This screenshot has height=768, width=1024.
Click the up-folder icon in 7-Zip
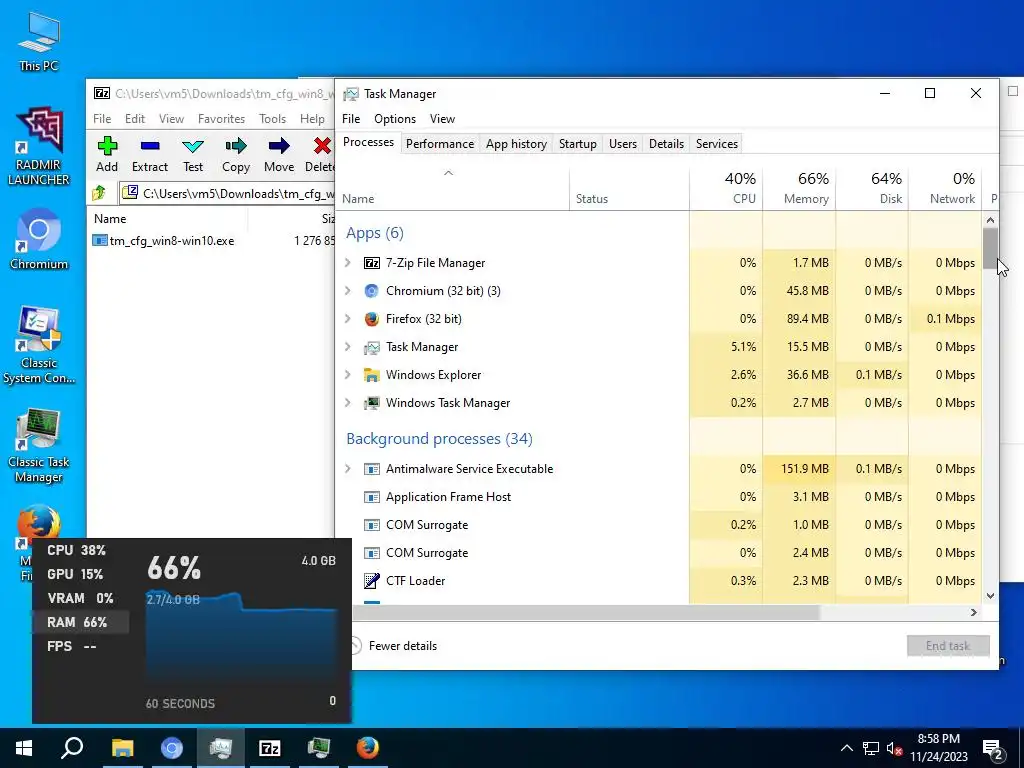click(x=99, y=193)
